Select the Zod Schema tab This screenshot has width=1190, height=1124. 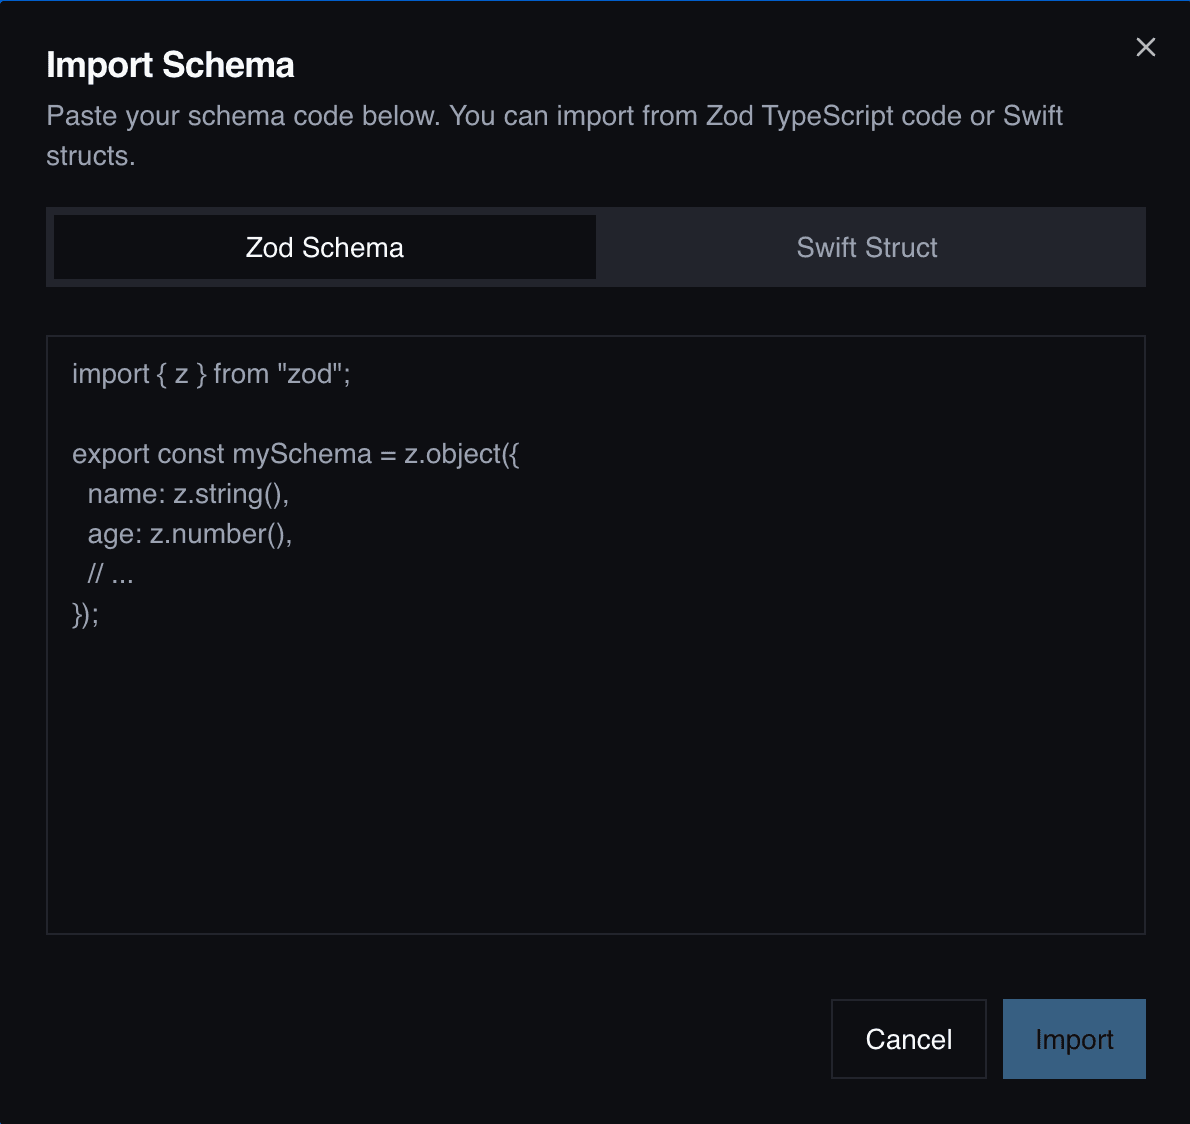tap(323, 247)
